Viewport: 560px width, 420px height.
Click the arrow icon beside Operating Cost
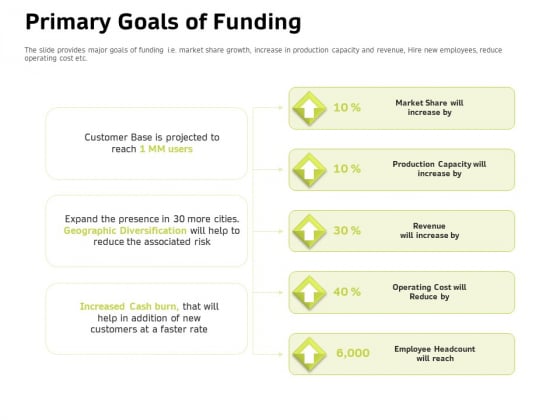click(x=309, y=293)
